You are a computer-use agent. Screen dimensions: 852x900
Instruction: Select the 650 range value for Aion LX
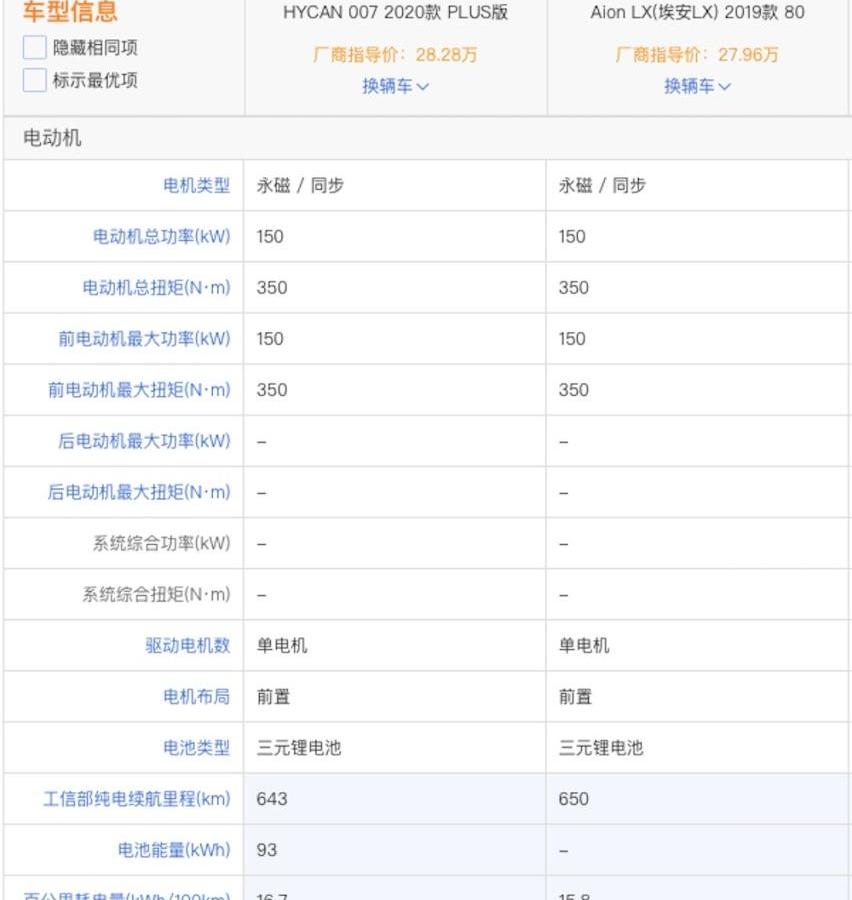(574, 799)
